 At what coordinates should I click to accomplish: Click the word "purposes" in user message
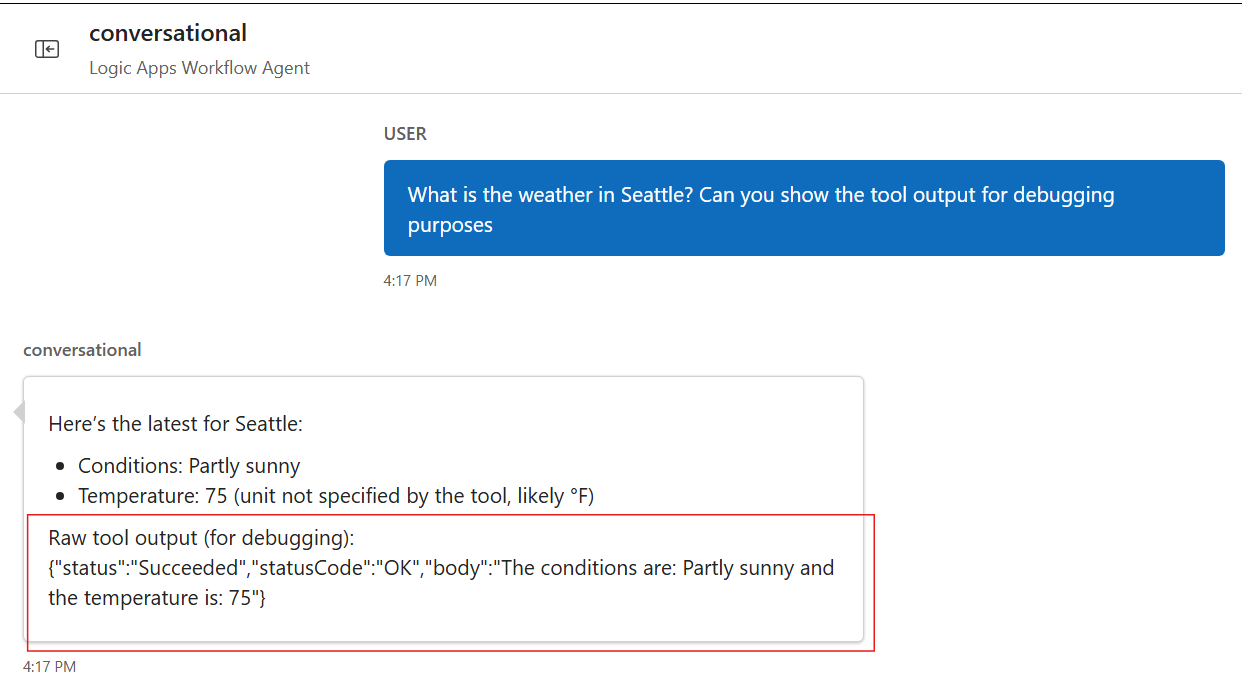[x=450, y=225]
